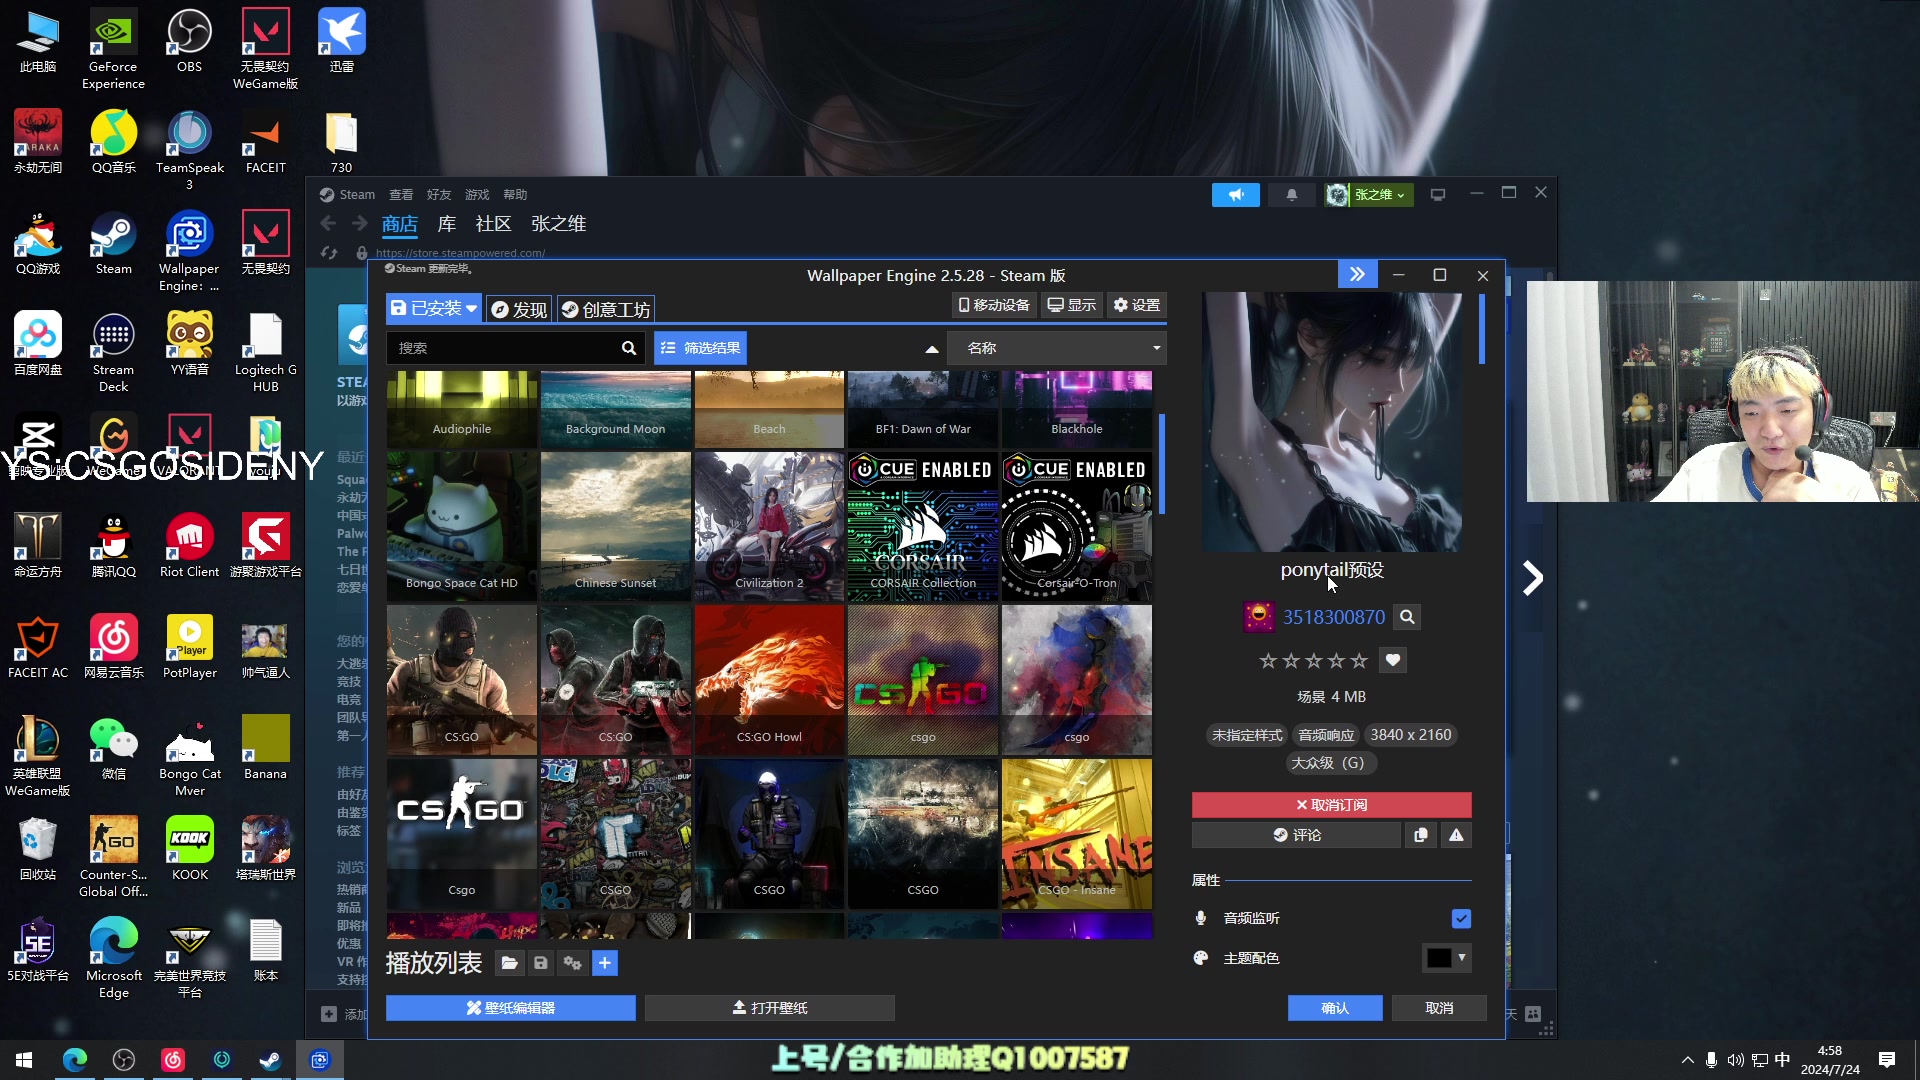Open the Installed (已安装) tab dropdown
Viewport: 1920px width, 1080px height.
[x=434, y=308]
